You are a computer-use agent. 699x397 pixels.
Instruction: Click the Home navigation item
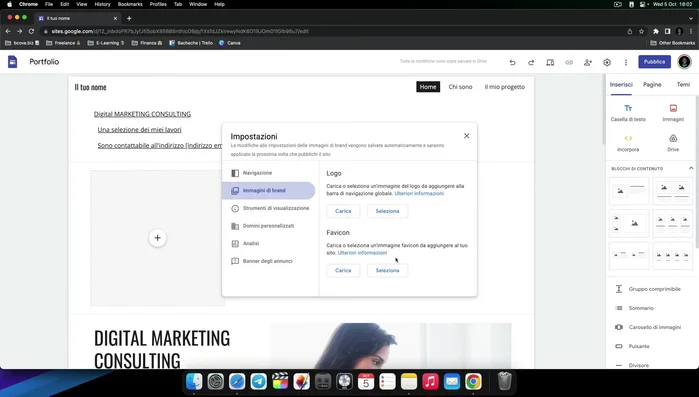[428, 87]
